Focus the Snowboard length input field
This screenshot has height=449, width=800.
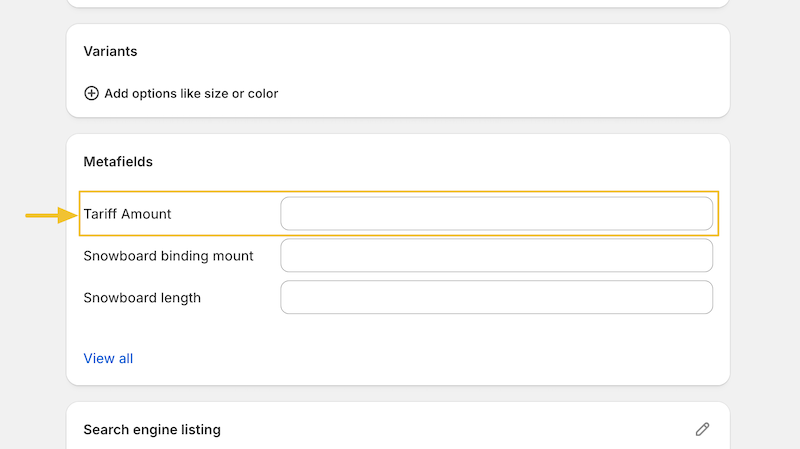point(496,297)
